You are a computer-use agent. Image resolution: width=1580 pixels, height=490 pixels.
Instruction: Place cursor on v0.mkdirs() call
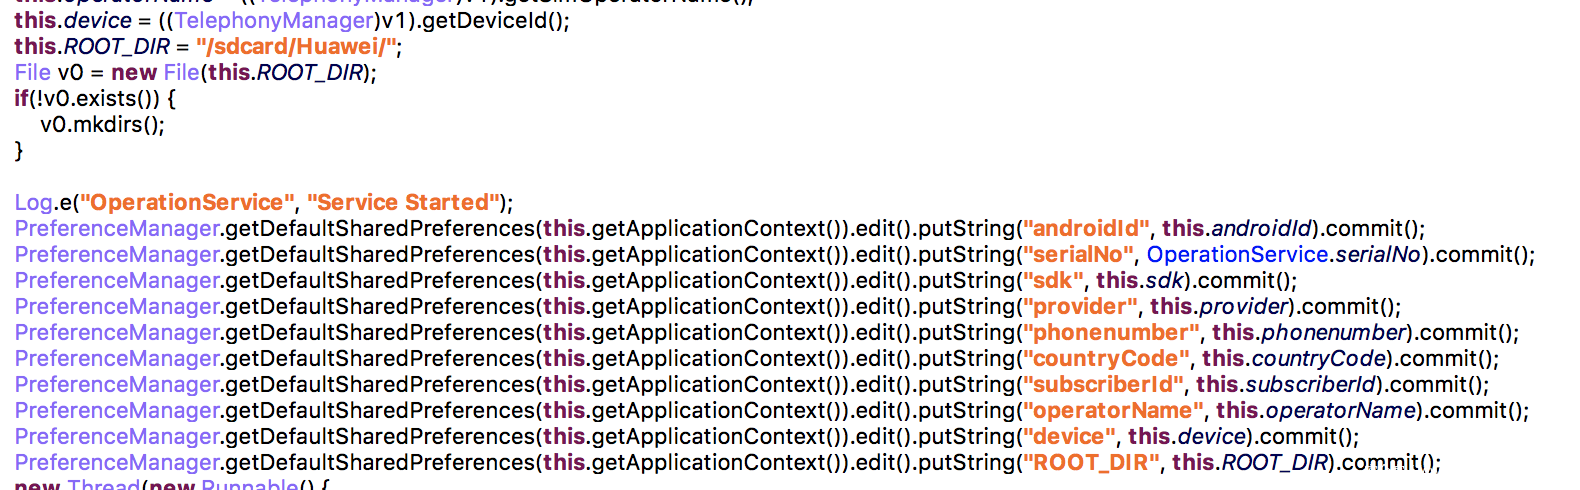coord(102,125)
